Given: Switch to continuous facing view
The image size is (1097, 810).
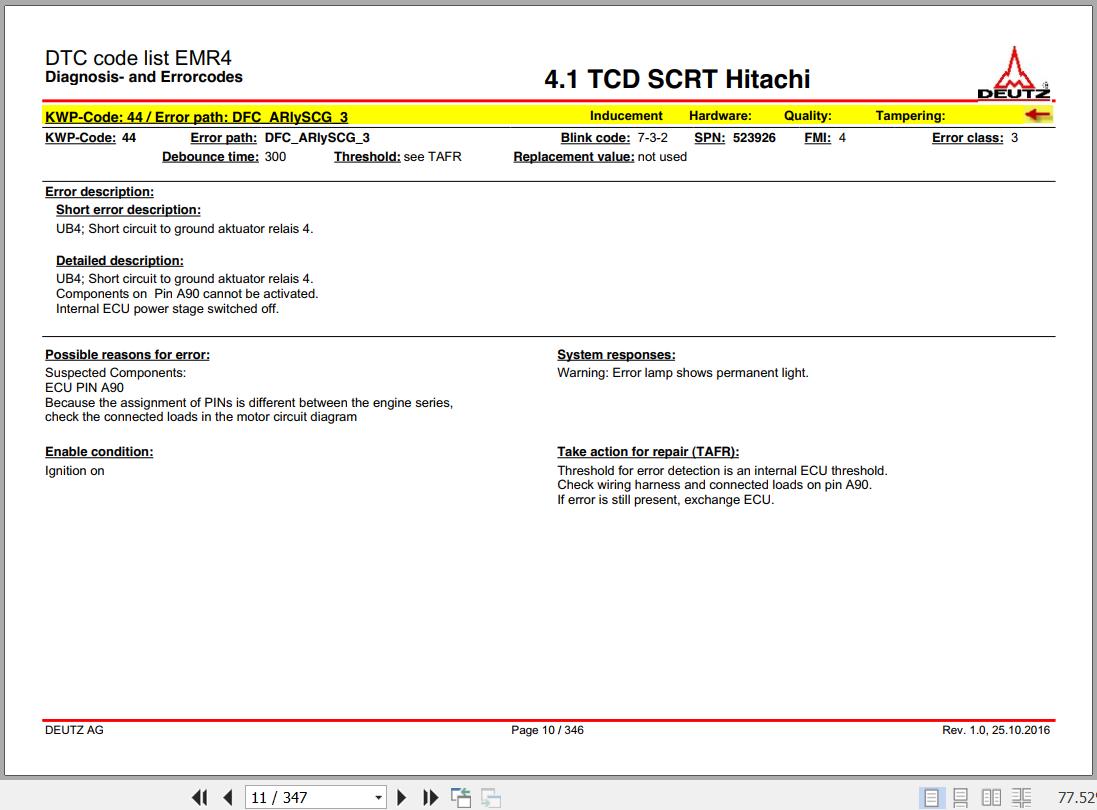Looking at the screenshot, I should coord(1021,797).
